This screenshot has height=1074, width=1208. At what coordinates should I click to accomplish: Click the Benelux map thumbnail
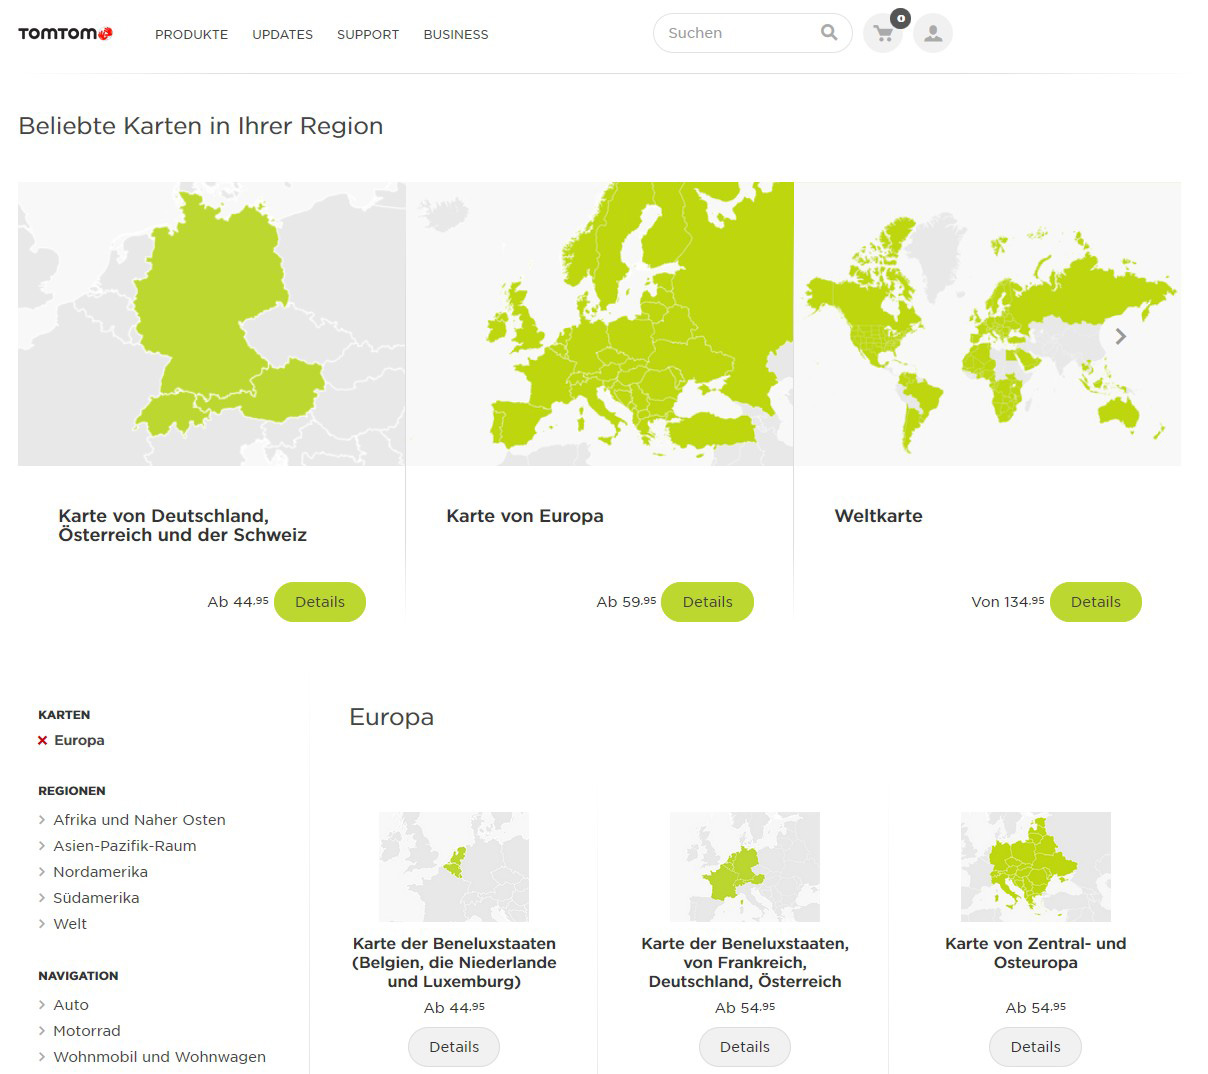(454, 866)
